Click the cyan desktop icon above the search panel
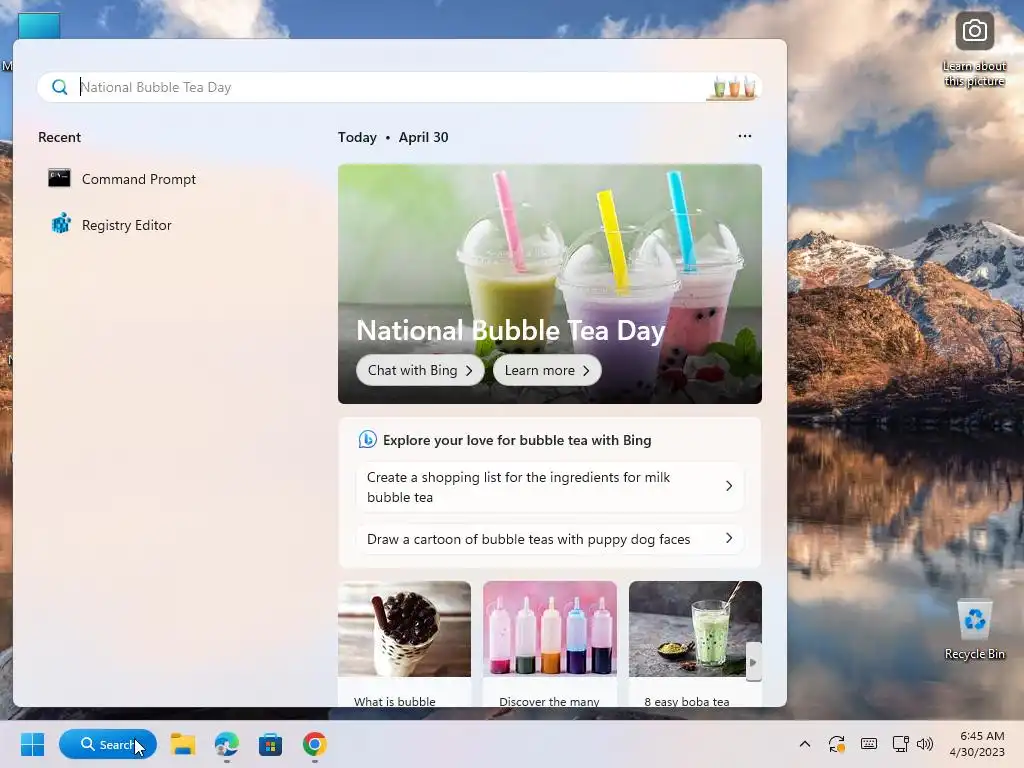 pos(39,26)
